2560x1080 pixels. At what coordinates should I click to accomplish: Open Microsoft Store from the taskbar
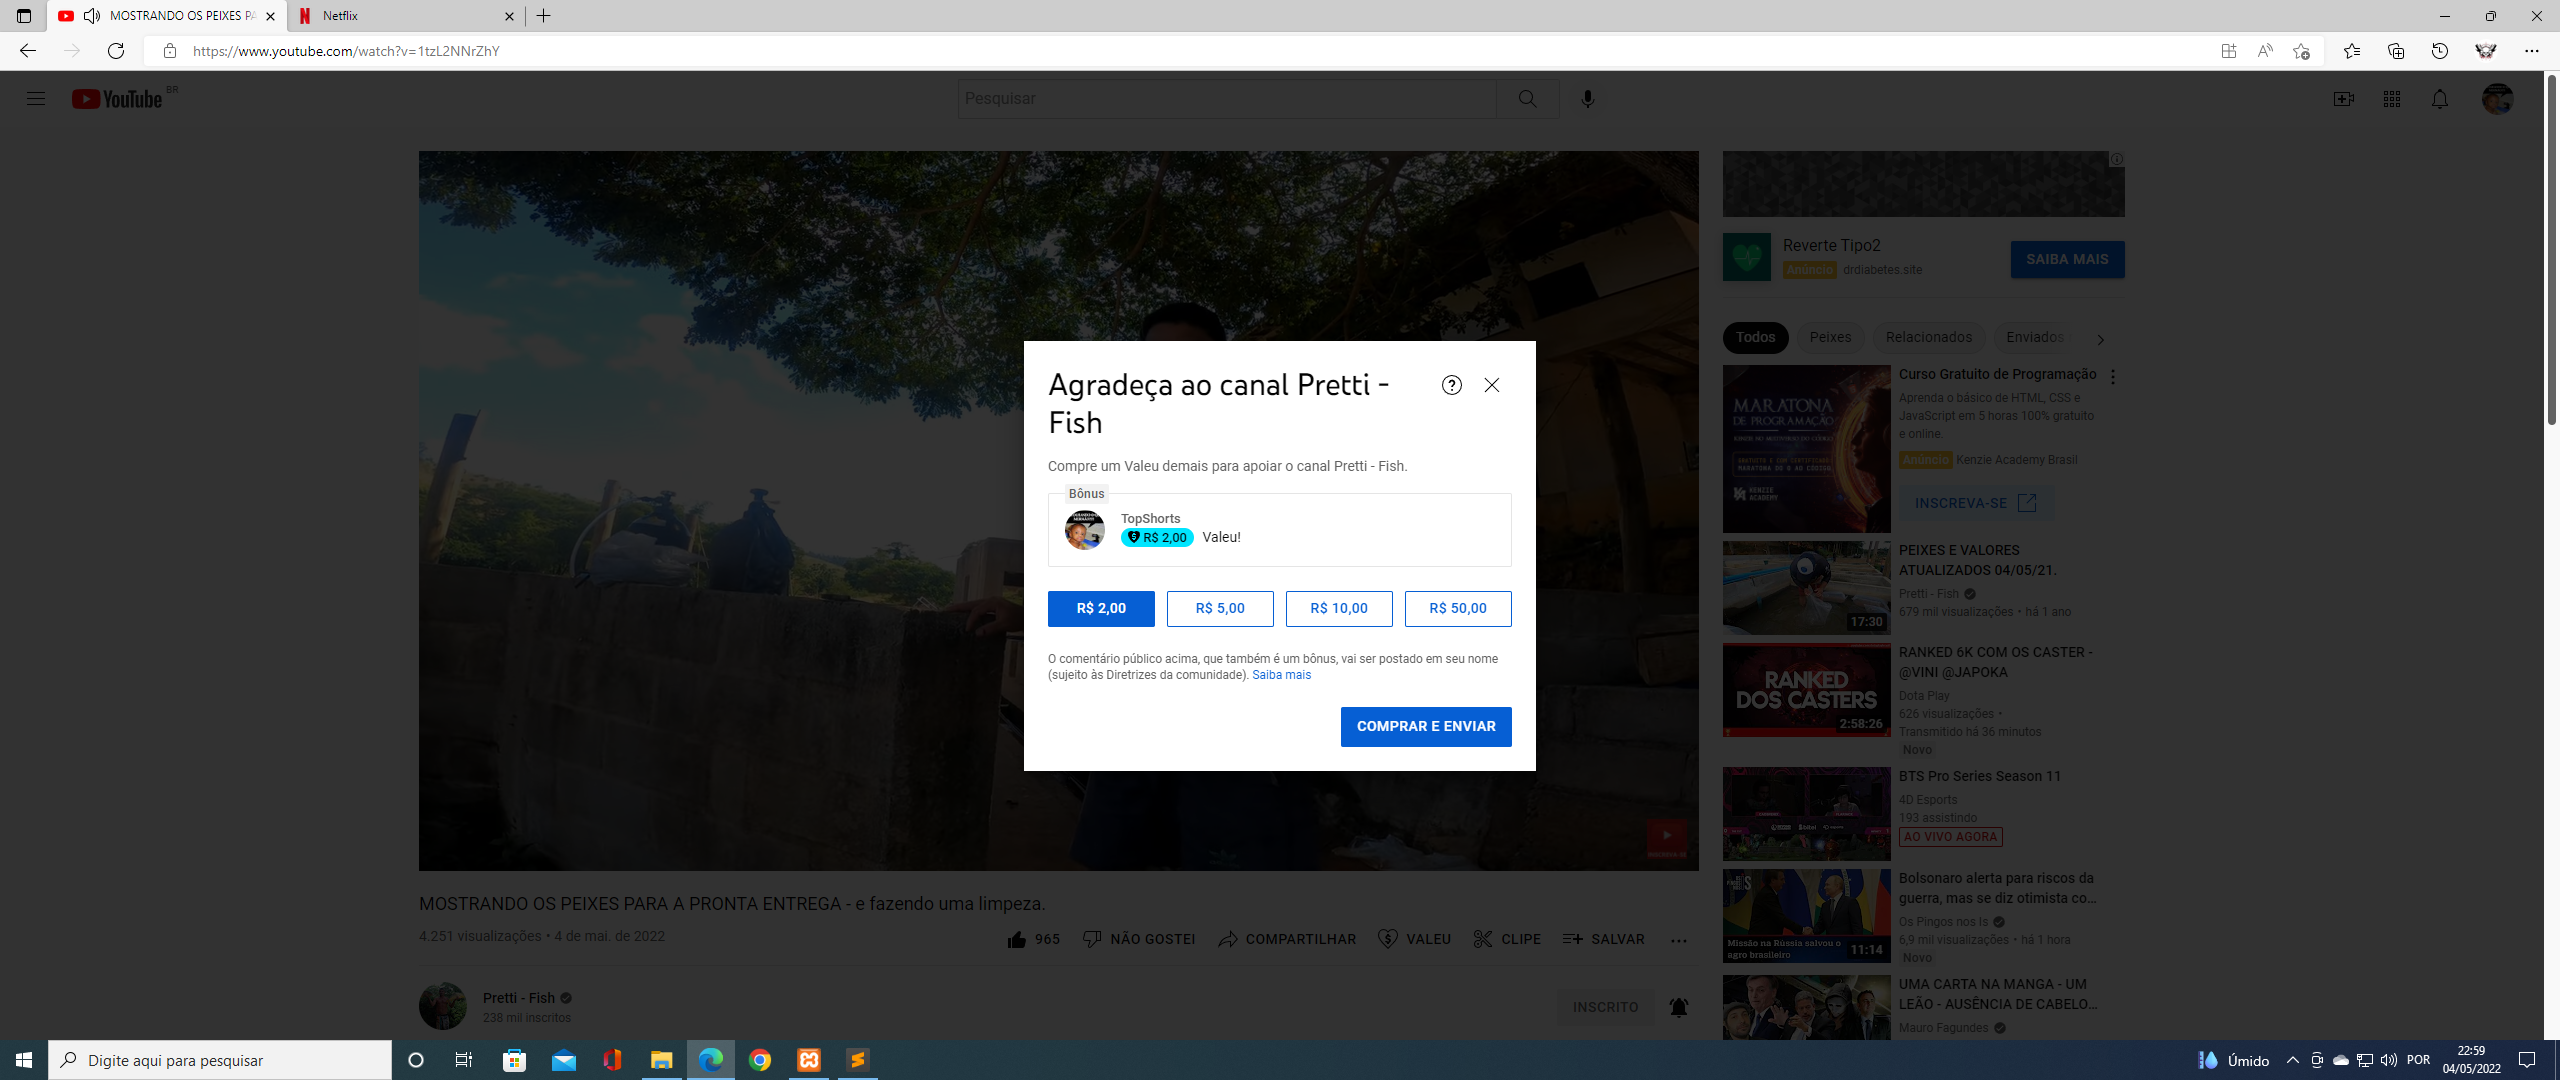pos(515,1060)
